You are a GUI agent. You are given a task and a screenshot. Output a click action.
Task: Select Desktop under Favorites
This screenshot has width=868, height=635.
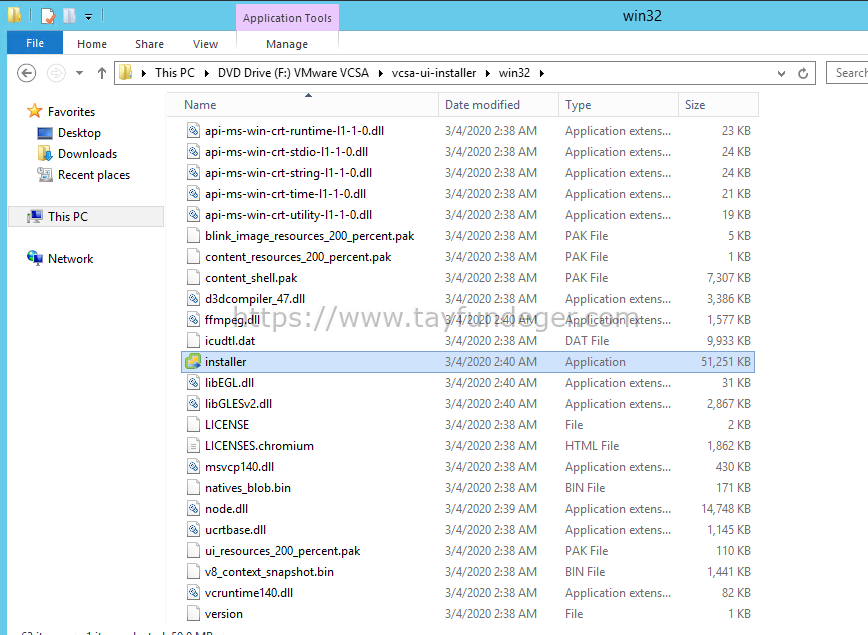pyautogui.click(x=79, y=133)
